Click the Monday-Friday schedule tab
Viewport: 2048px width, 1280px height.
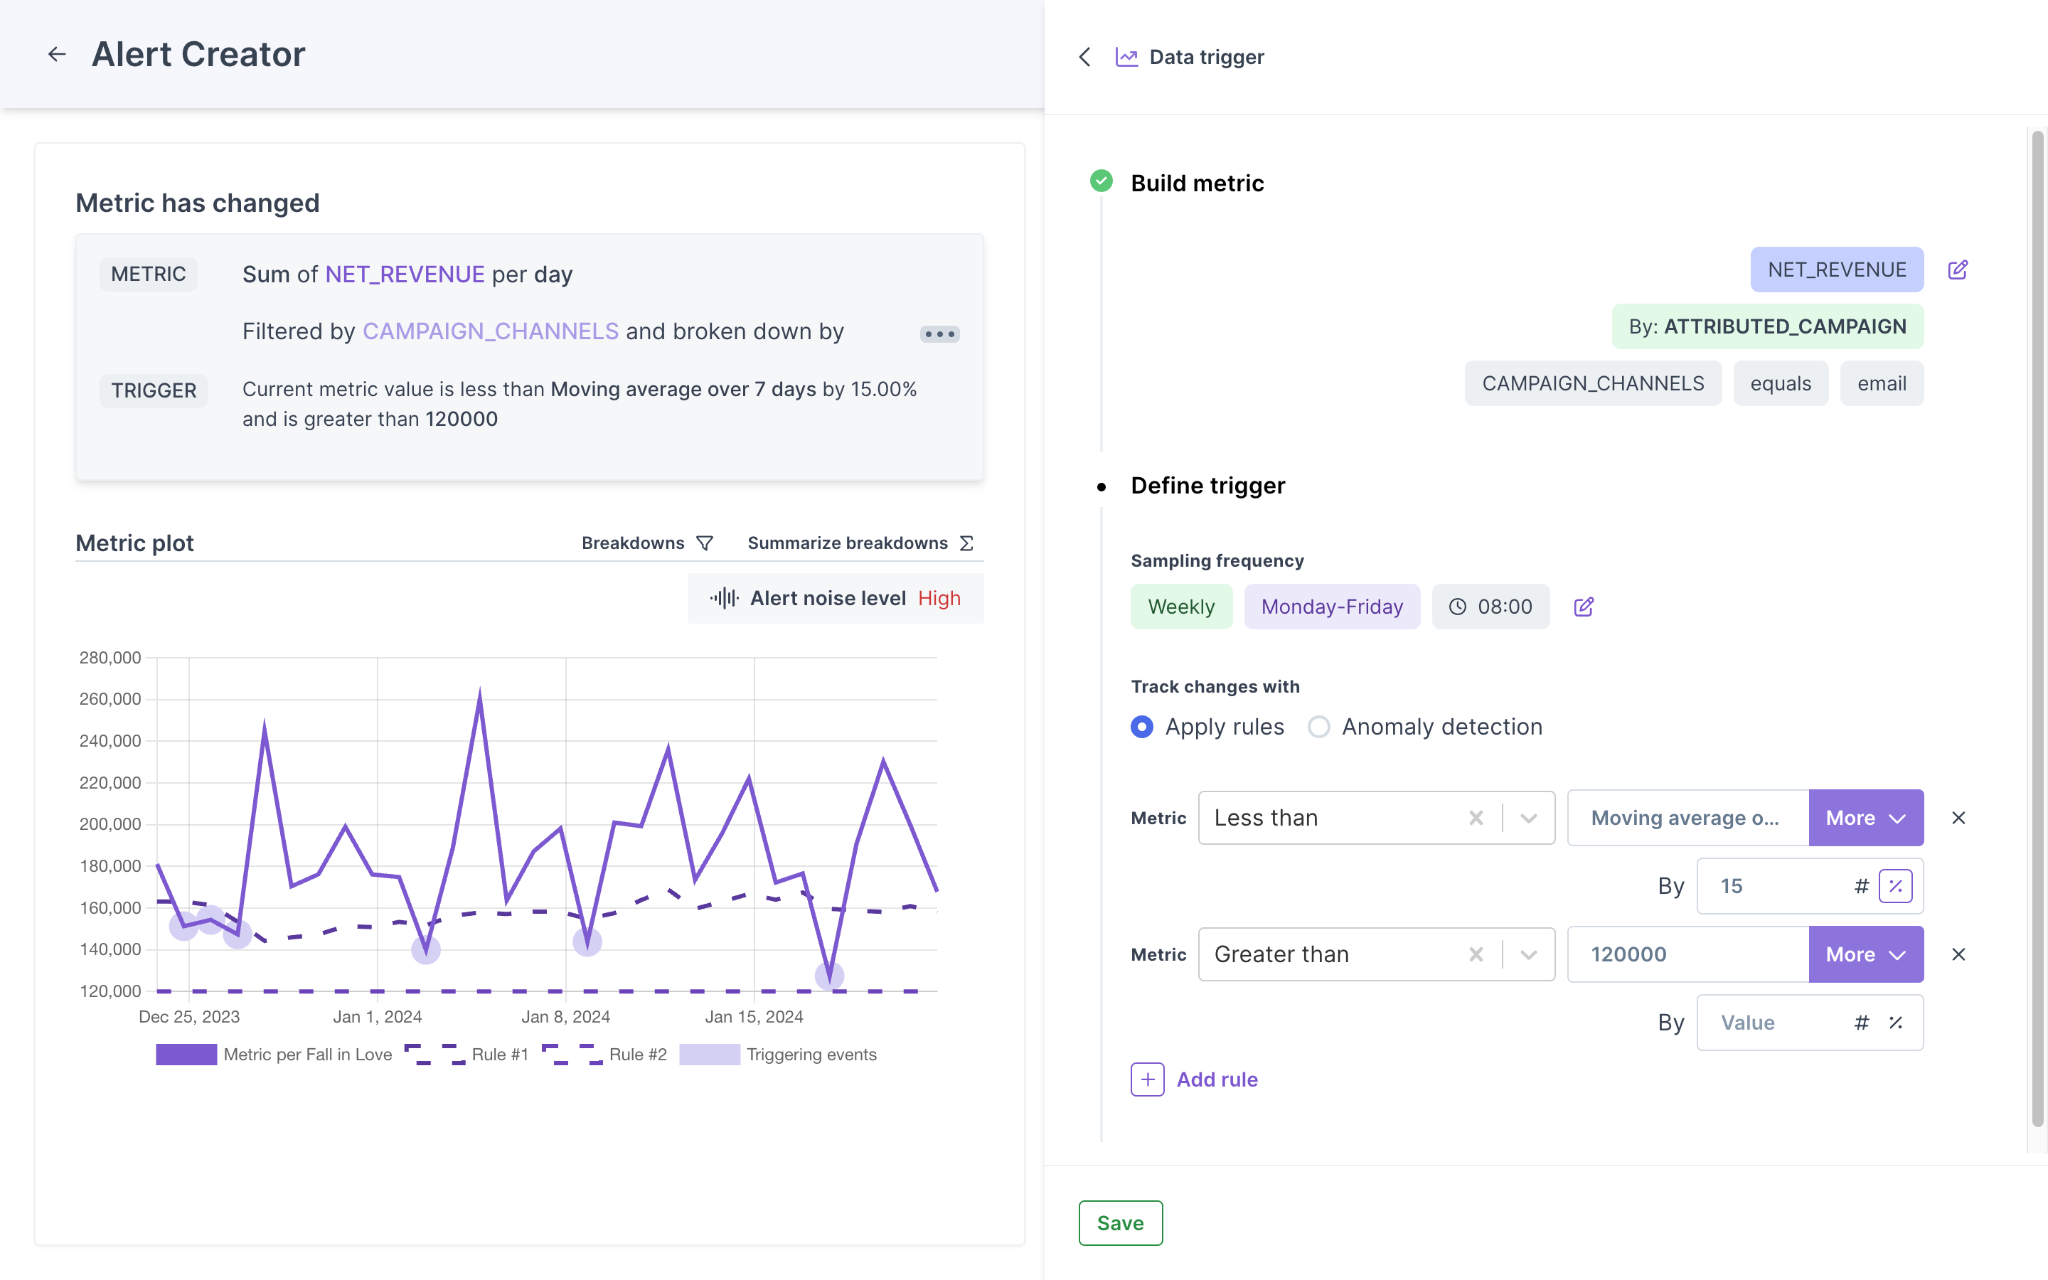pyautogui.click(x=1330, y=606)
